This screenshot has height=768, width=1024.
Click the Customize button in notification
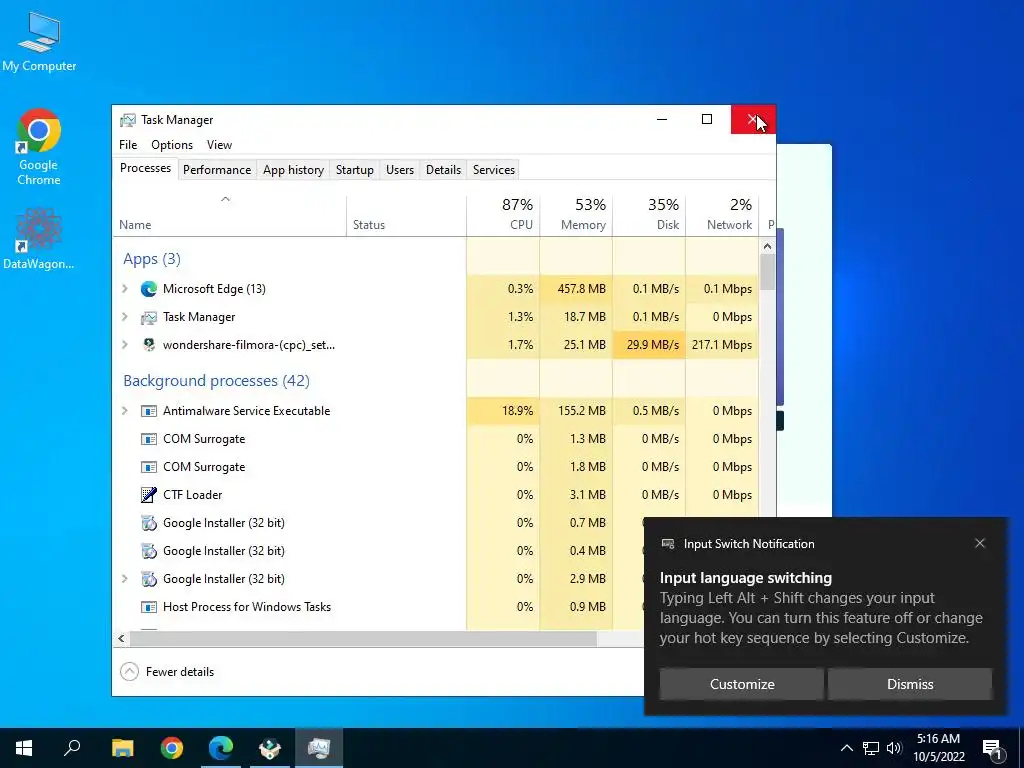point(741,684)
